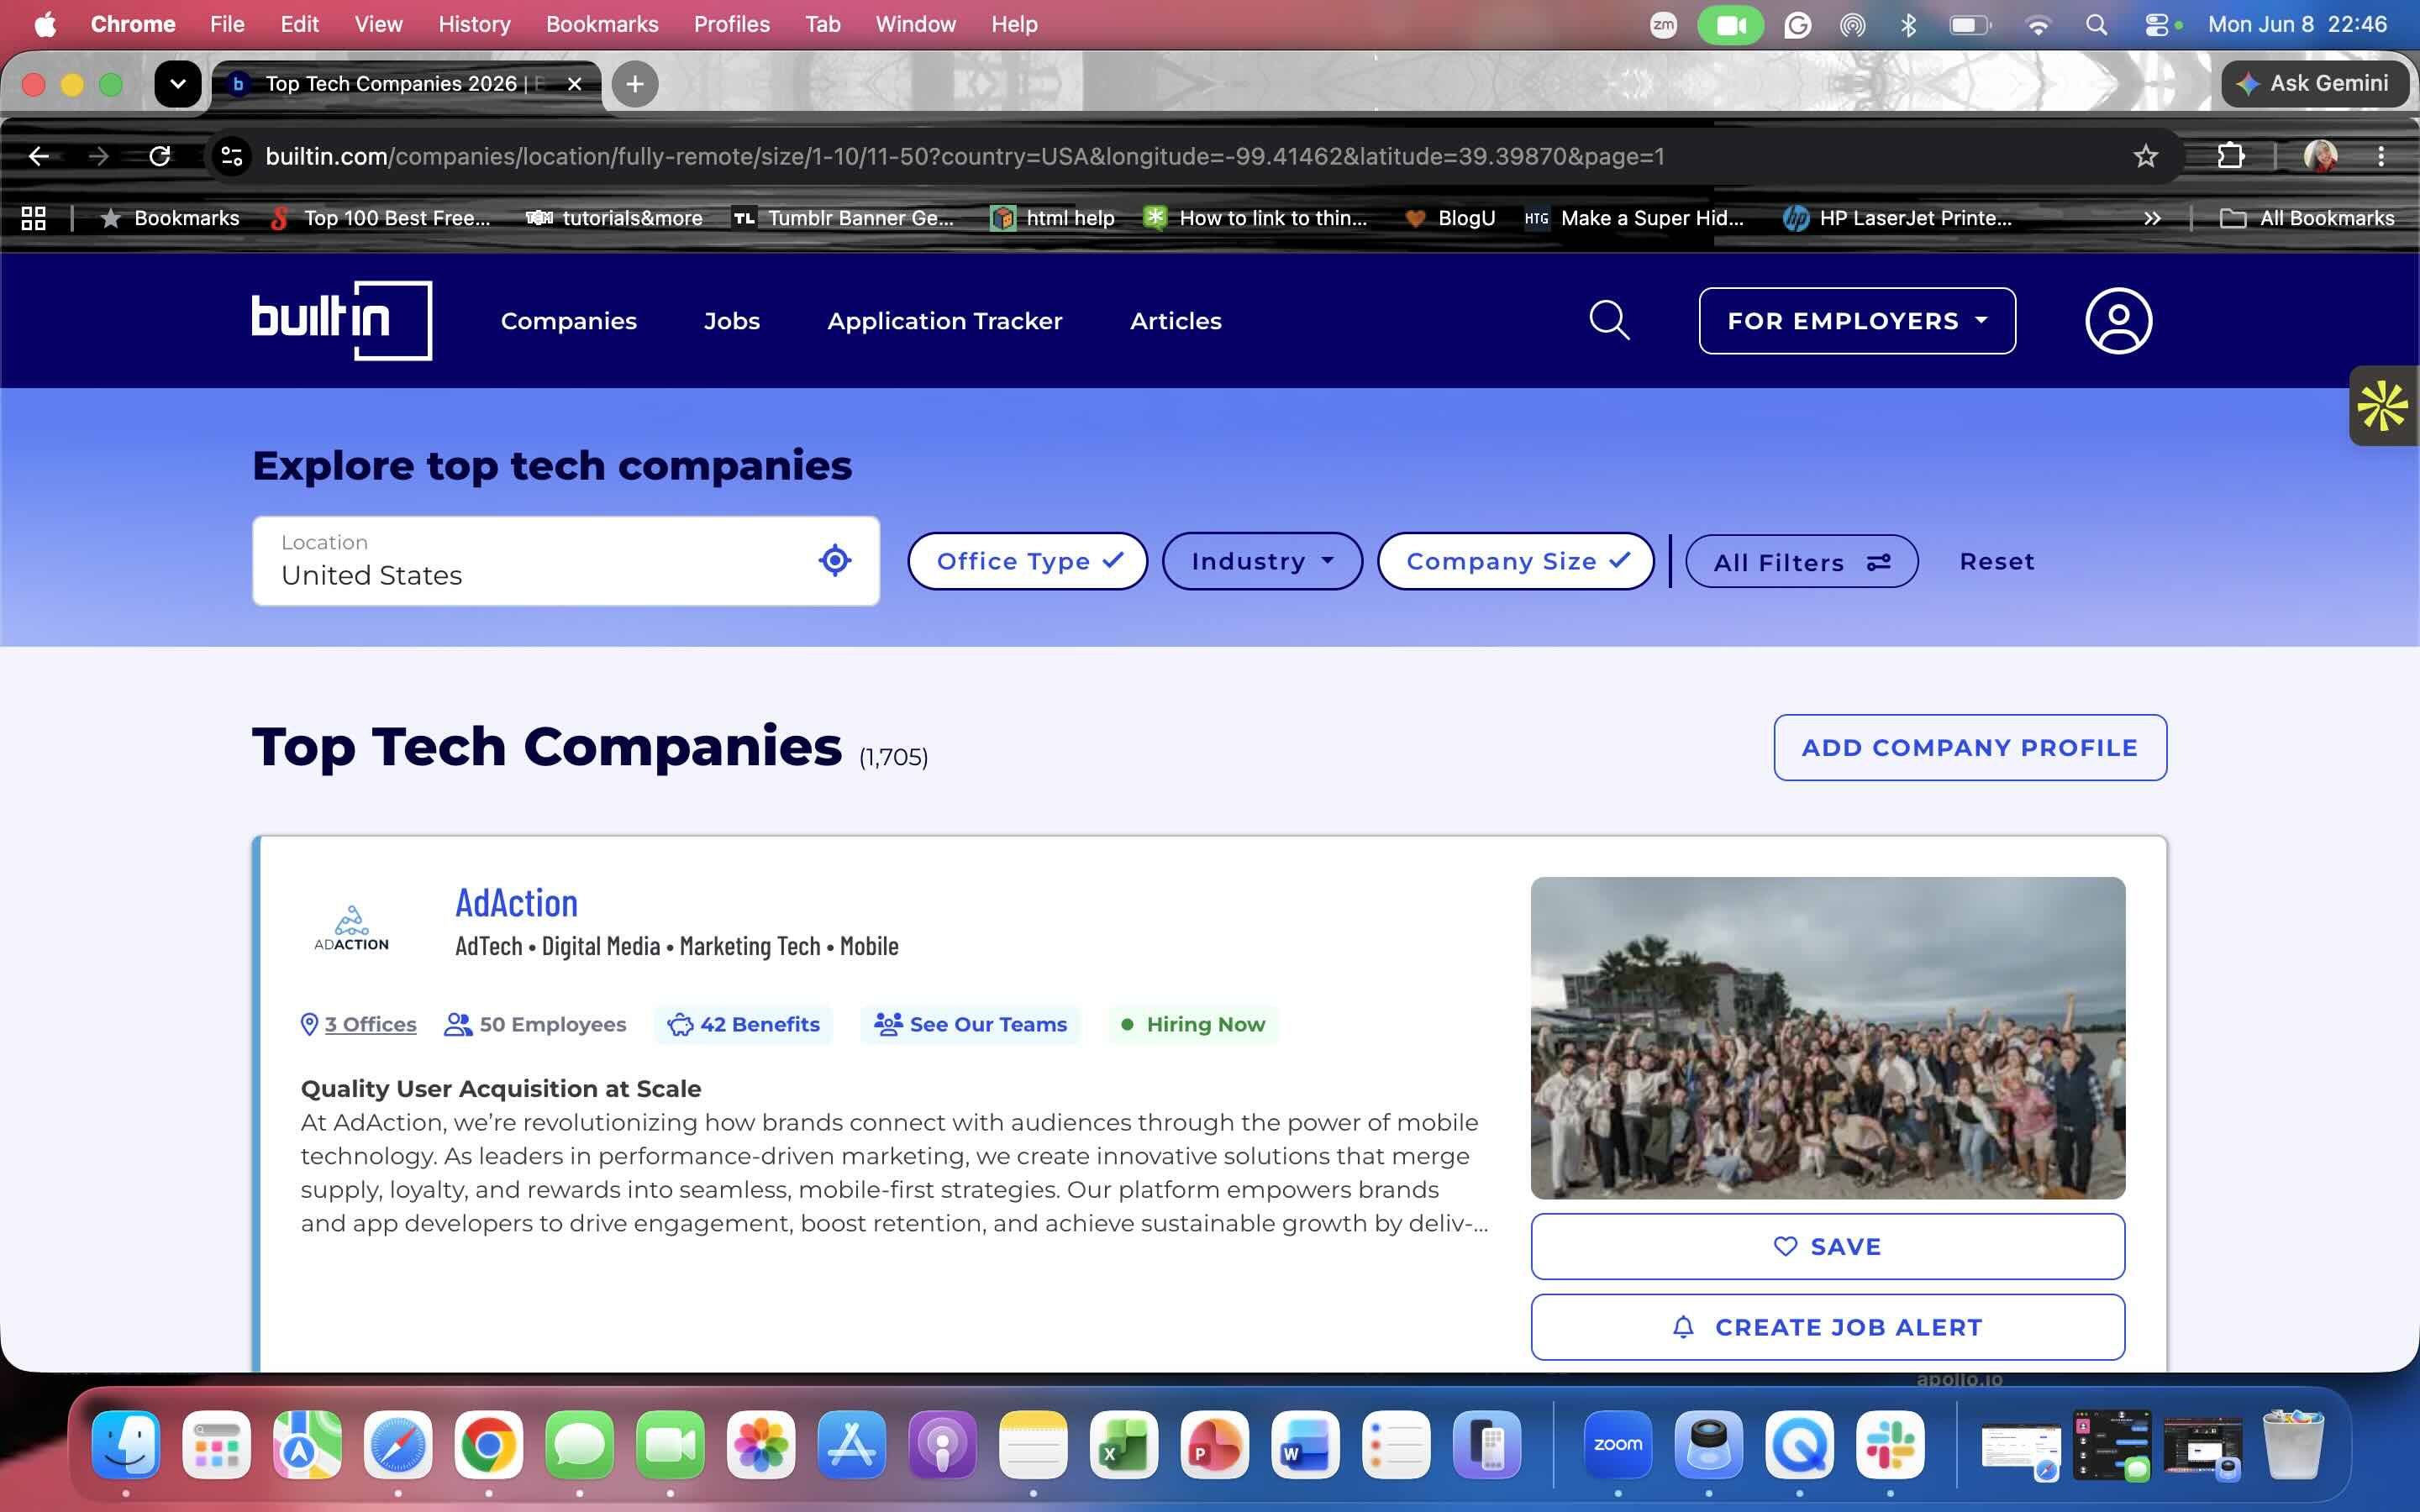Launch Zoom from the Dock
Image resolution: width=2420 pixels, height=1512 pixels.
coord(1618,1445)
